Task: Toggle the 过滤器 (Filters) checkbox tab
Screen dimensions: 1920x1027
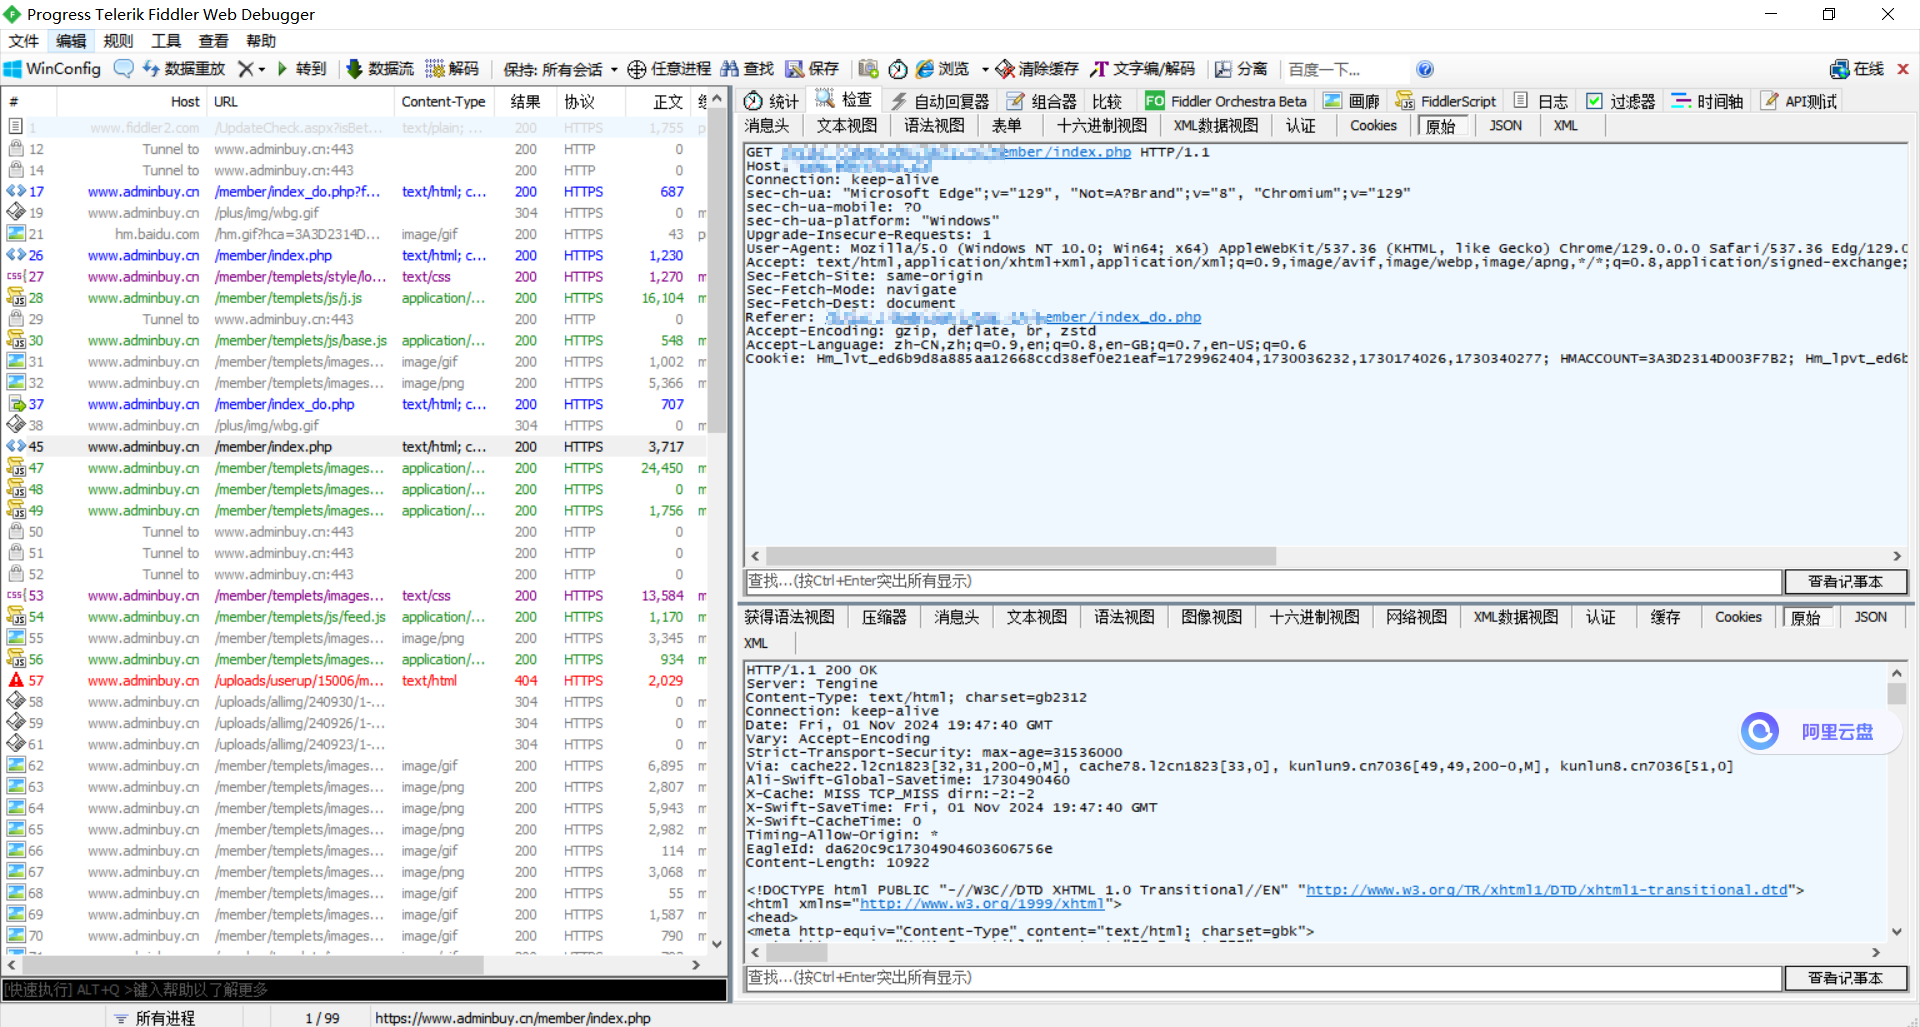Action: (1621, 101)
